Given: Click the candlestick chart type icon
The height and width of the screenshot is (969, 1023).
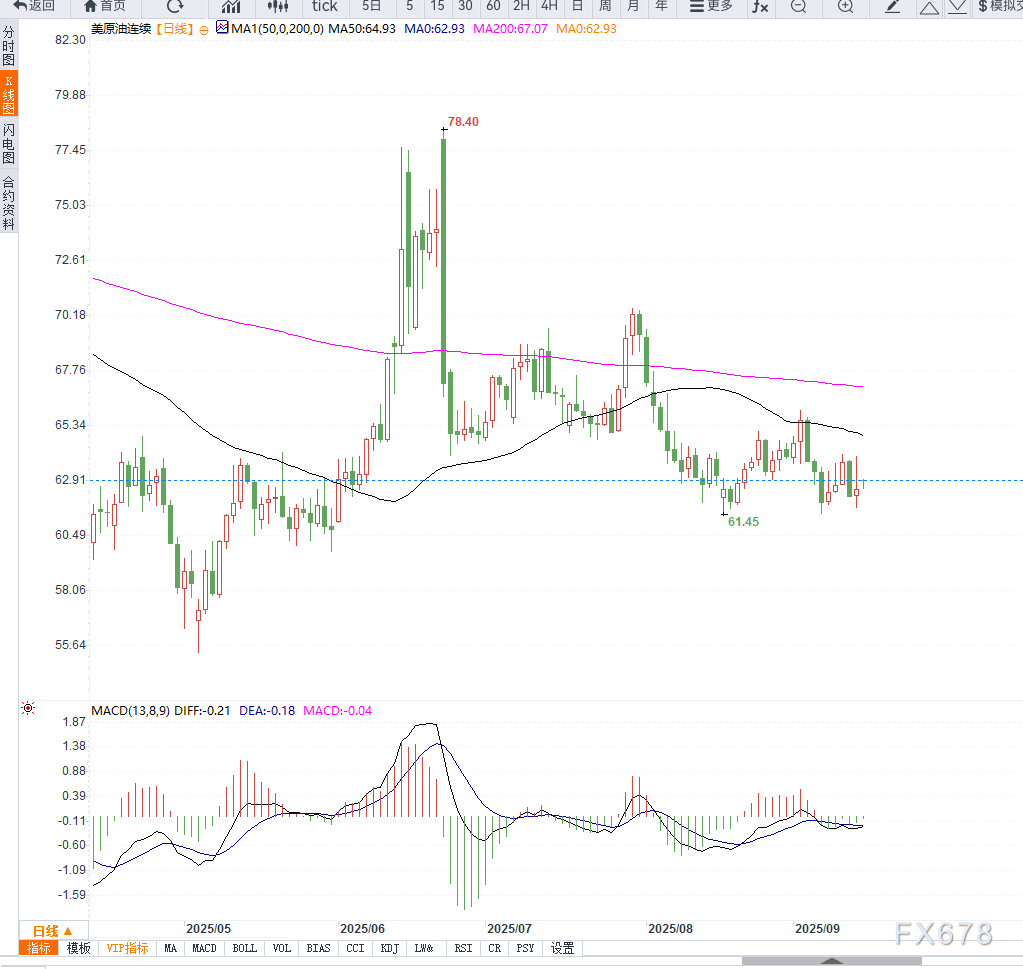Looking at the screenshot, I should click(277, 6).
